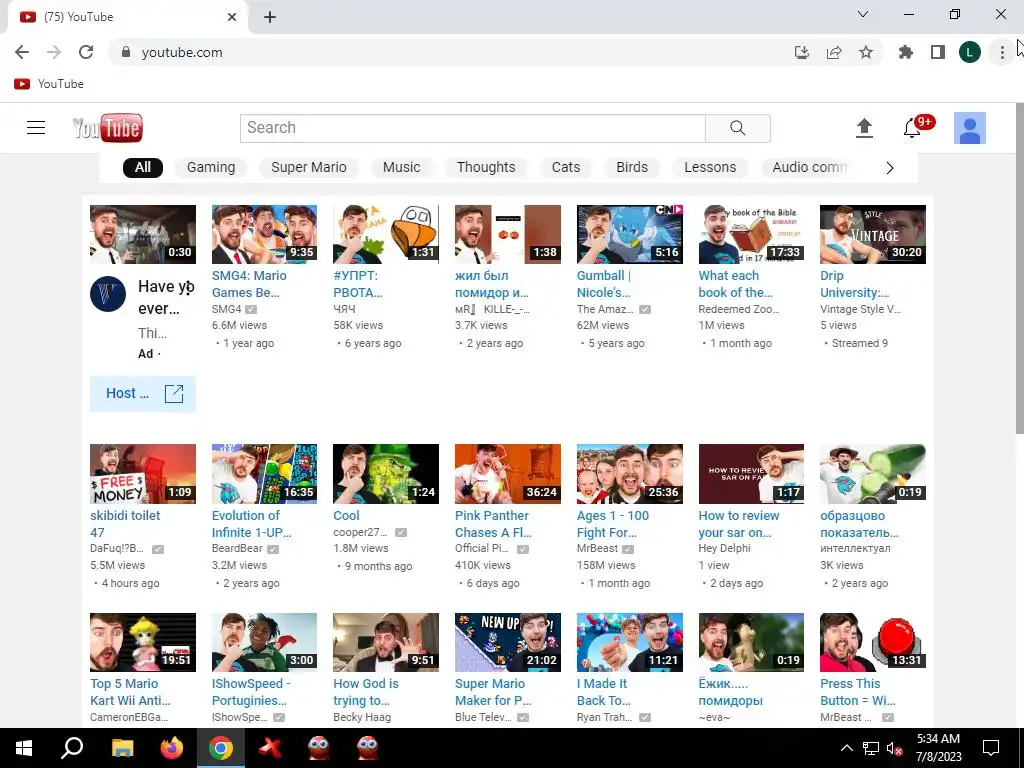
Task: Open the 13:31 red button thumbnail
Action: [872, 642]
